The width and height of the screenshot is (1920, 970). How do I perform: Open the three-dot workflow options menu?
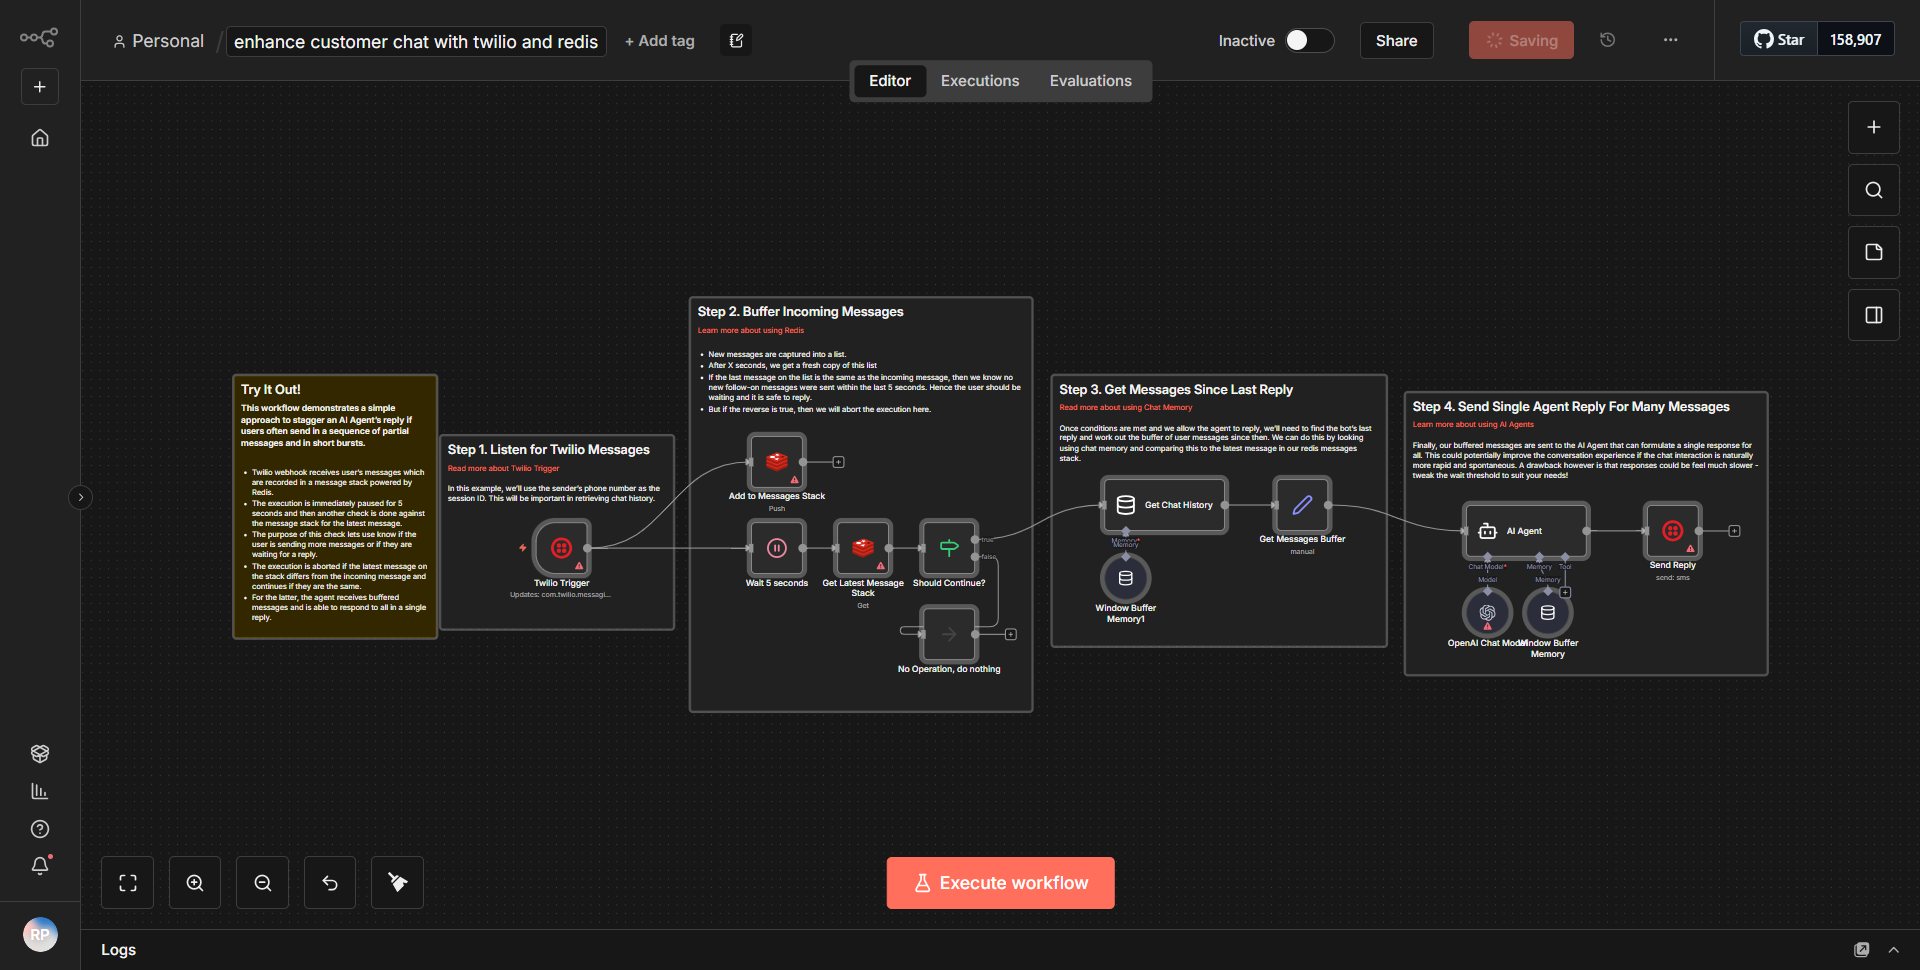[1669, 40]
